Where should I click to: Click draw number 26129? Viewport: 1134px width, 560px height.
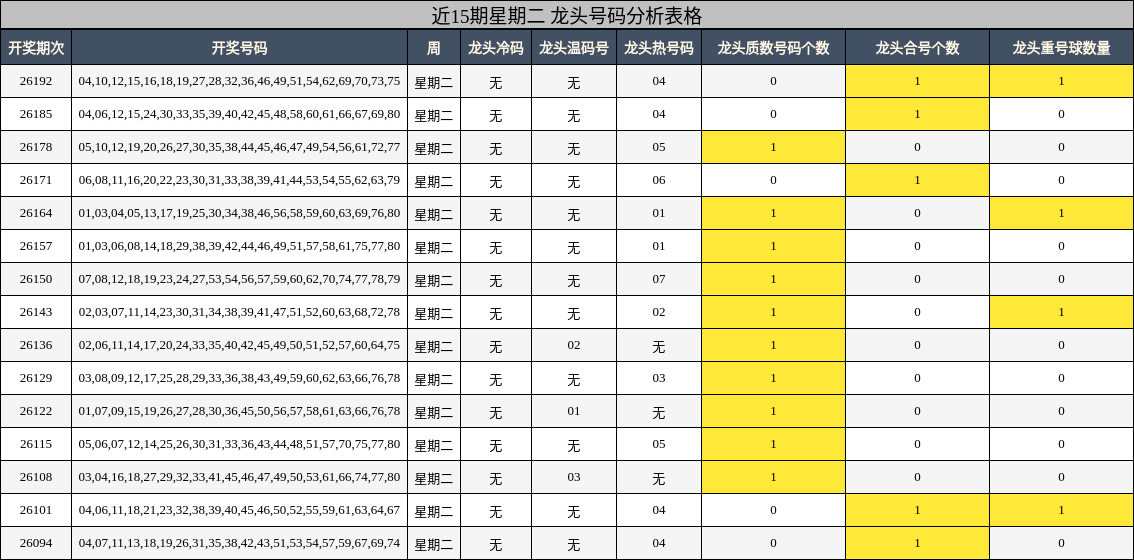point(36,378)
